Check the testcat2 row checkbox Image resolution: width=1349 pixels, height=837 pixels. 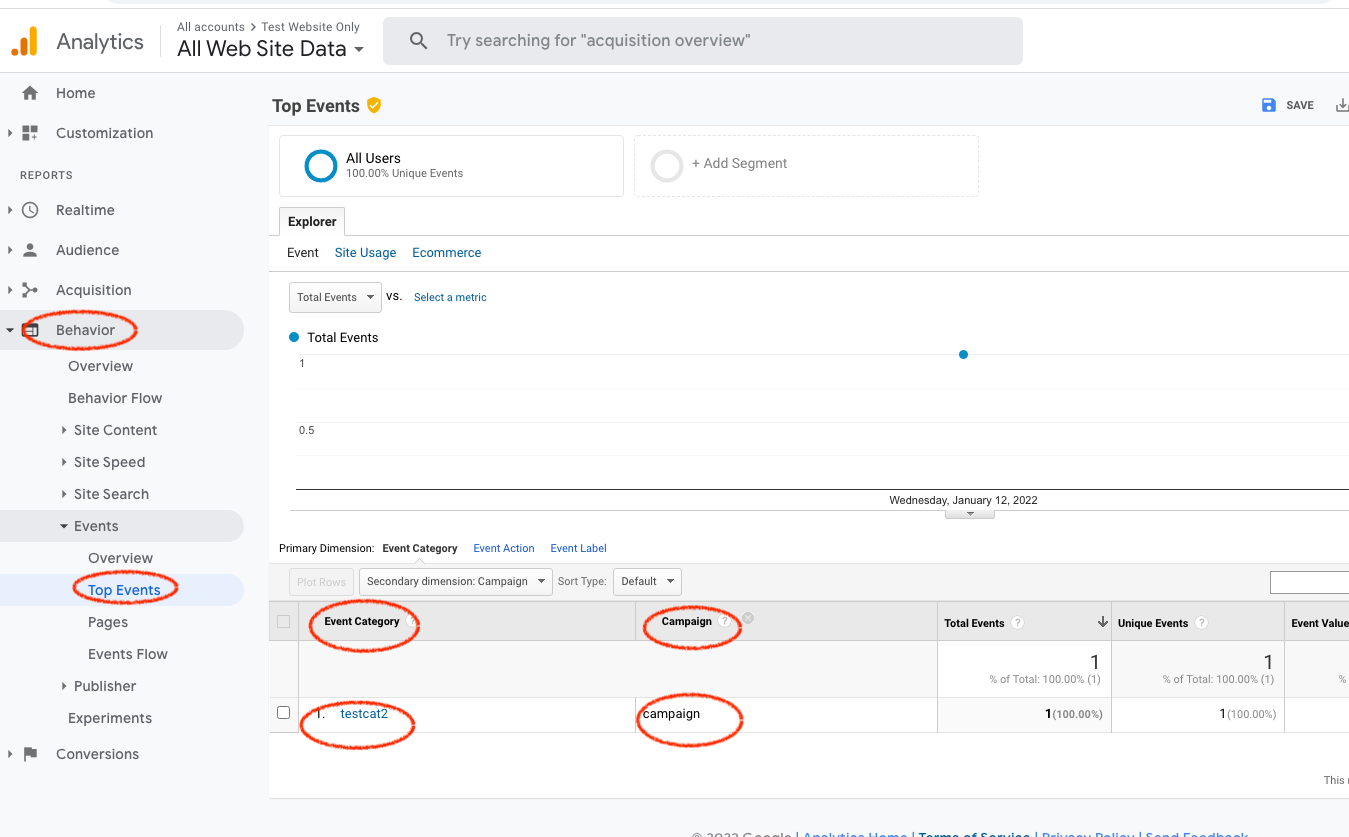[x=283, y=713]
